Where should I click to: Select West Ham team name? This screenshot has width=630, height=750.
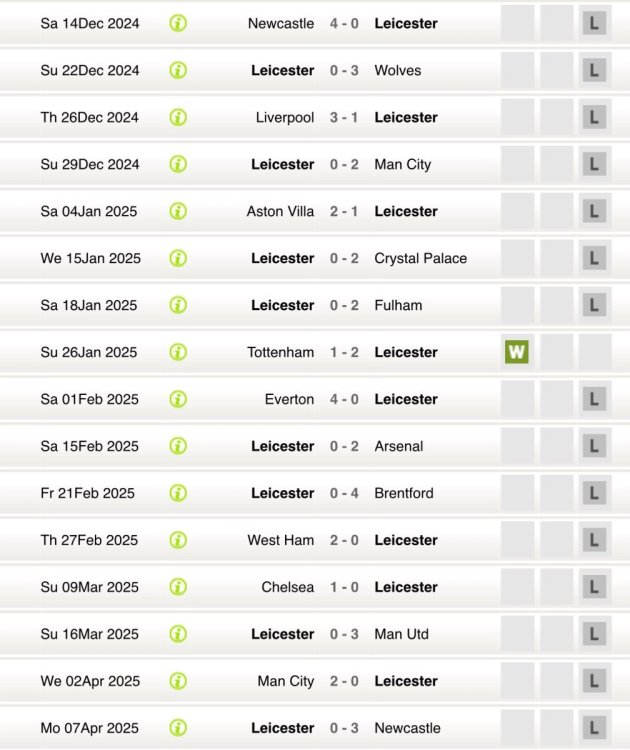[x=281, y=540]
